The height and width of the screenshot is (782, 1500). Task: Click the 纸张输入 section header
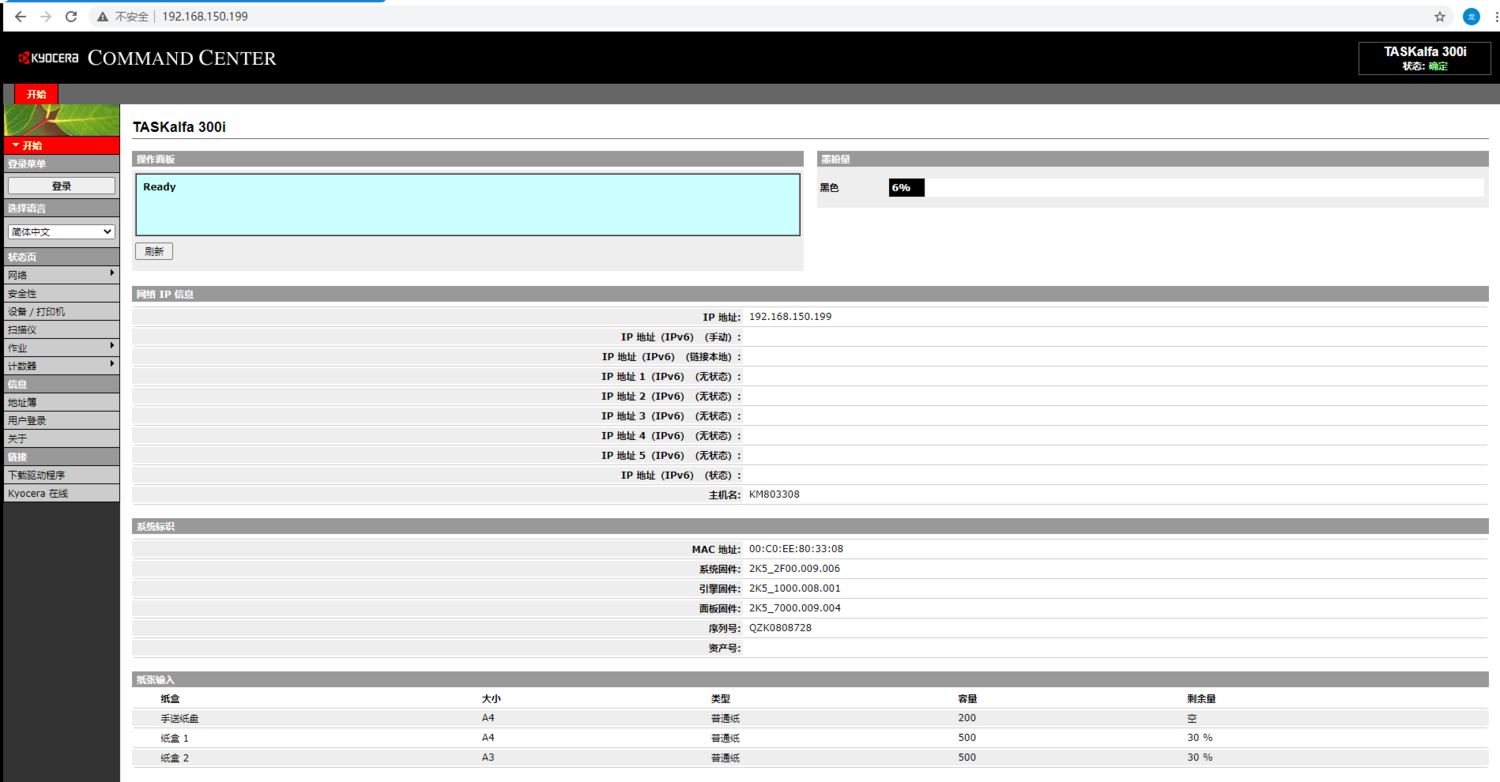click(x=810, y=679)
